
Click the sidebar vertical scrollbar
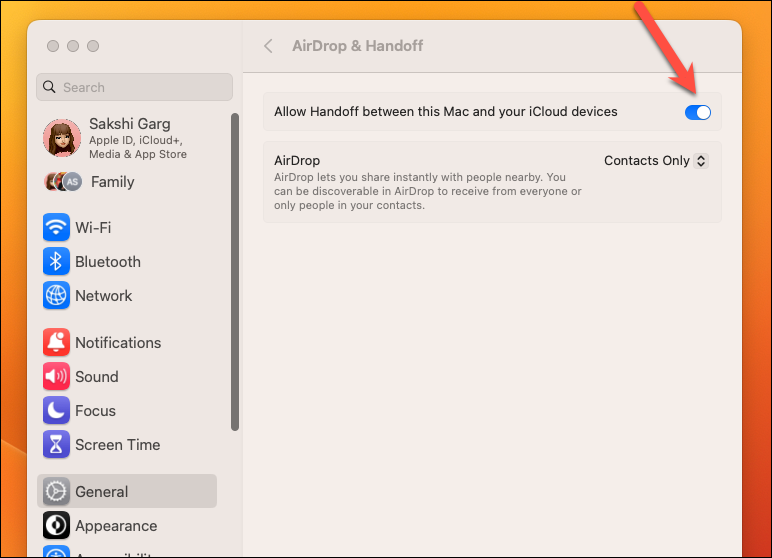point(235,272)
